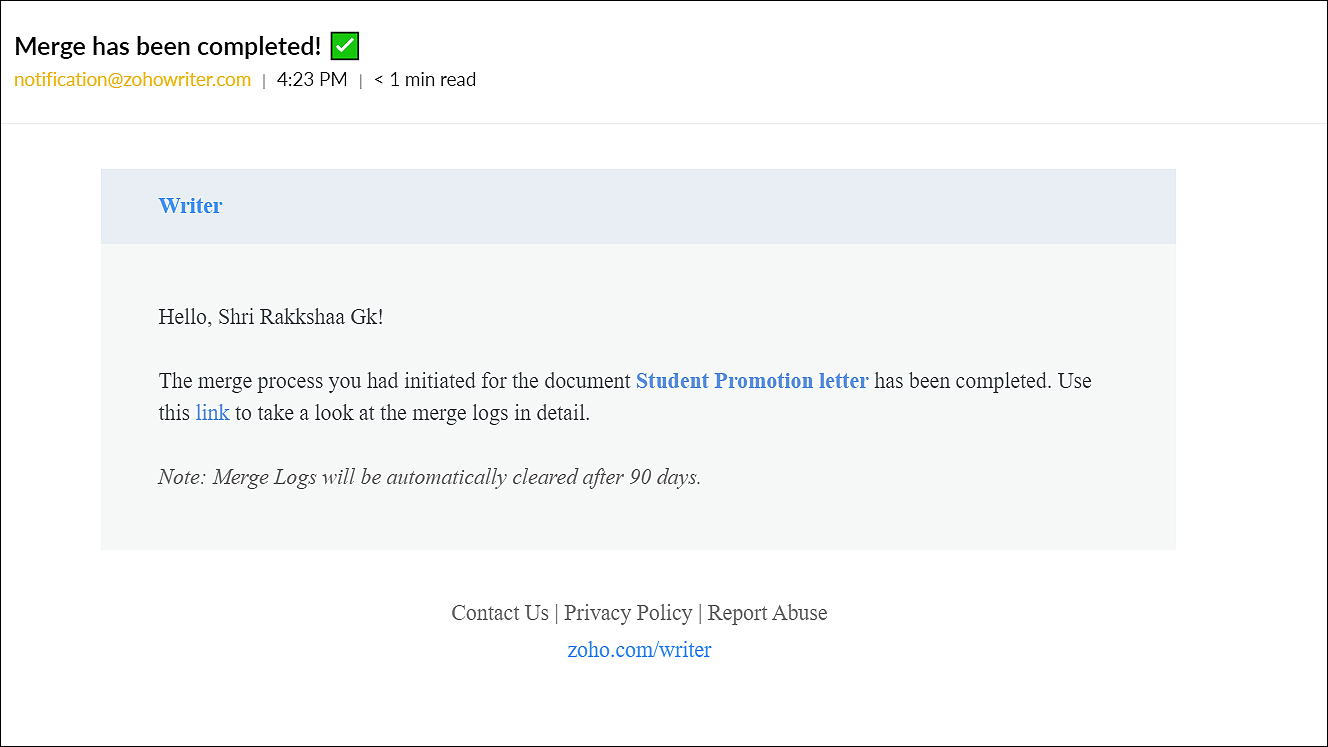Click the green checkmark icon in subject

click(344, 46)
